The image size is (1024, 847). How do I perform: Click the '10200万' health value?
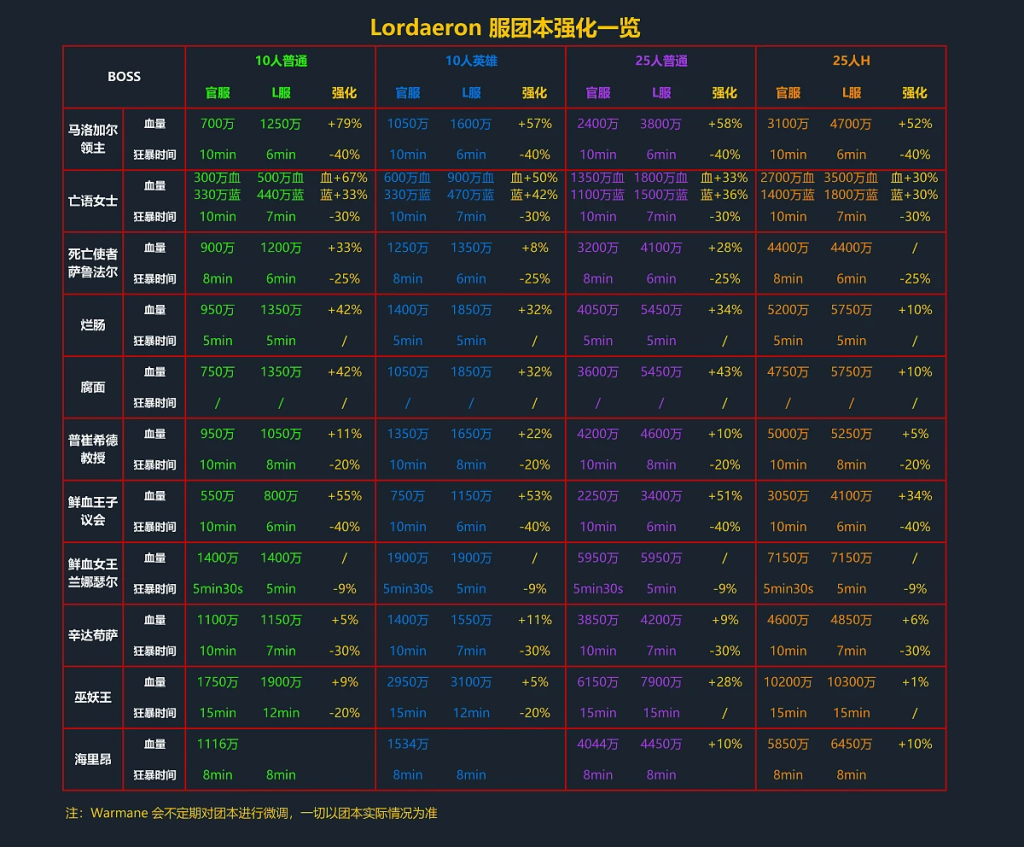click(788, 682)
